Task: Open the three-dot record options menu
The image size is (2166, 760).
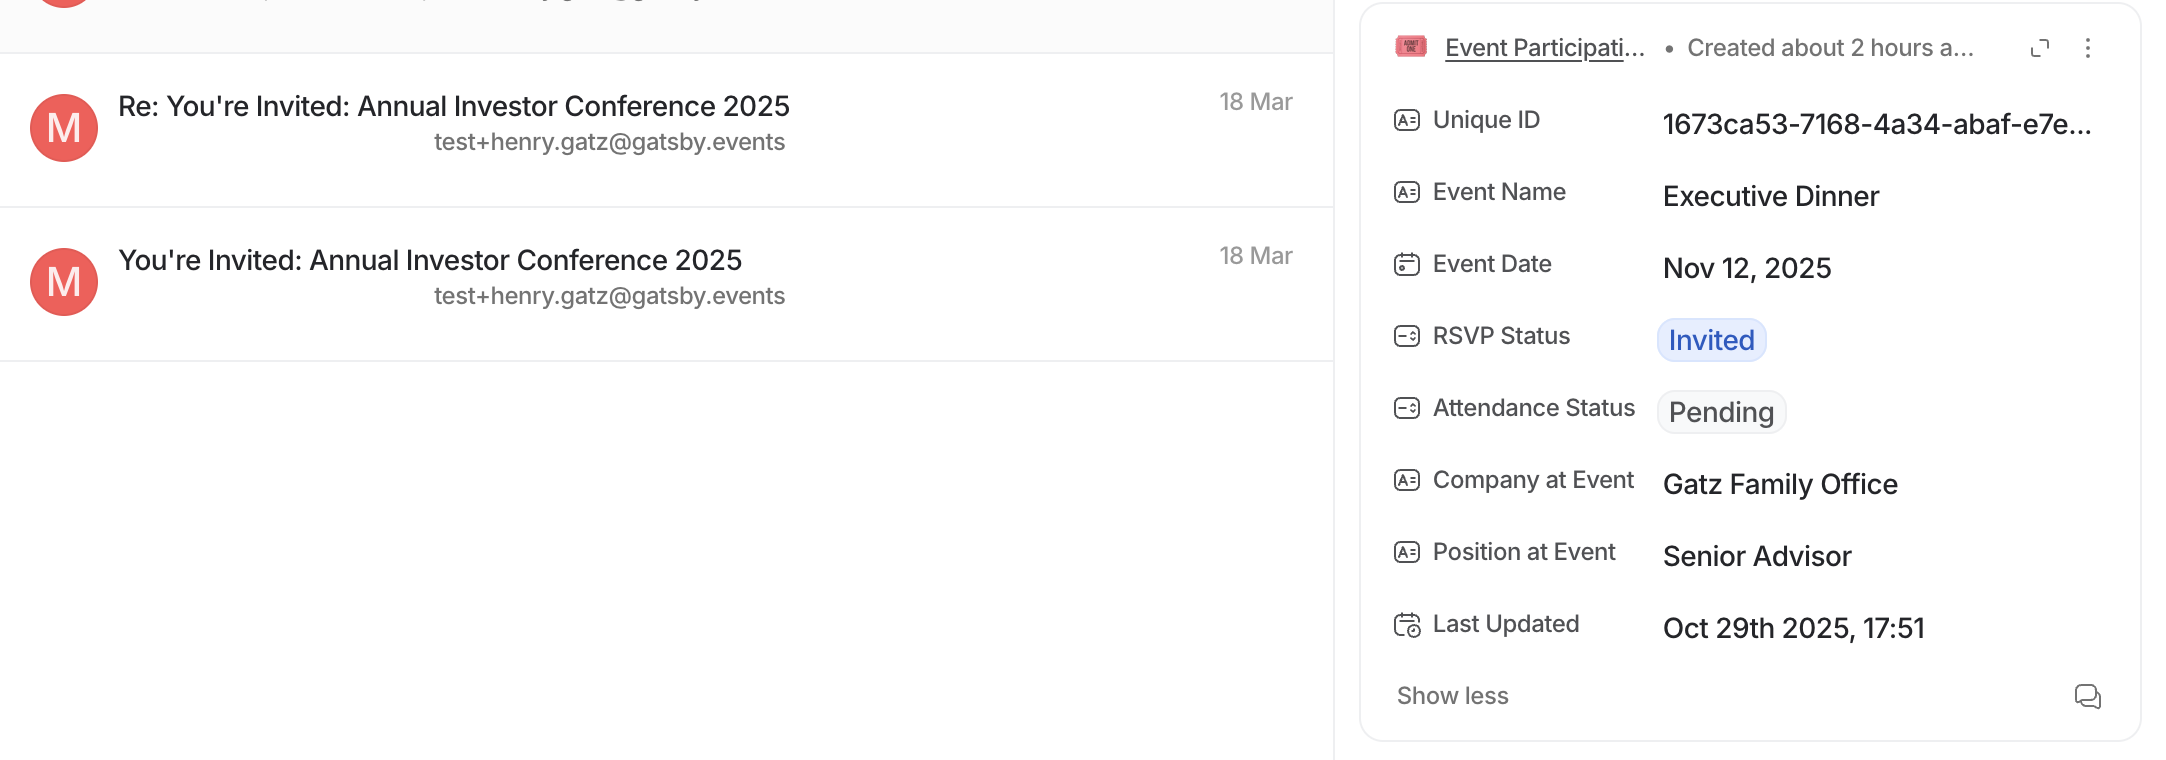Action: tap(2089, 47)
